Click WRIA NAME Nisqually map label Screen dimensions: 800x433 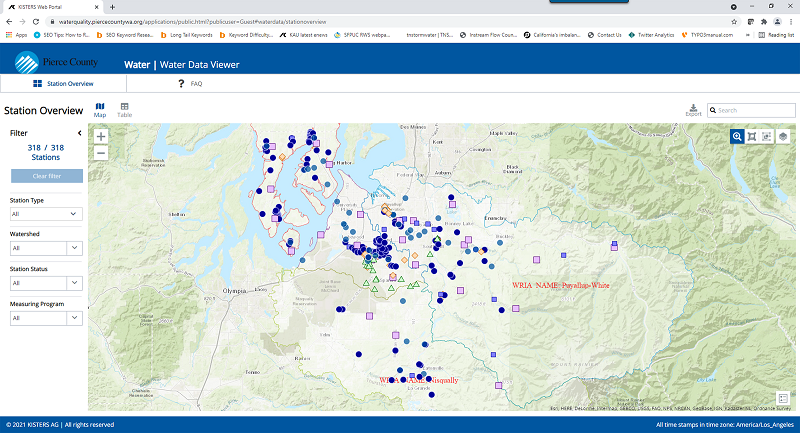click(x=419, y=380)
